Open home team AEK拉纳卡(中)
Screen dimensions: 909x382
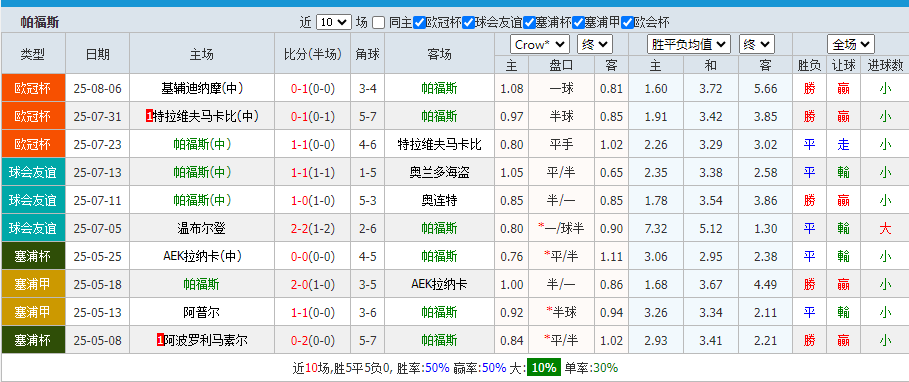click(x=202, y=256)
